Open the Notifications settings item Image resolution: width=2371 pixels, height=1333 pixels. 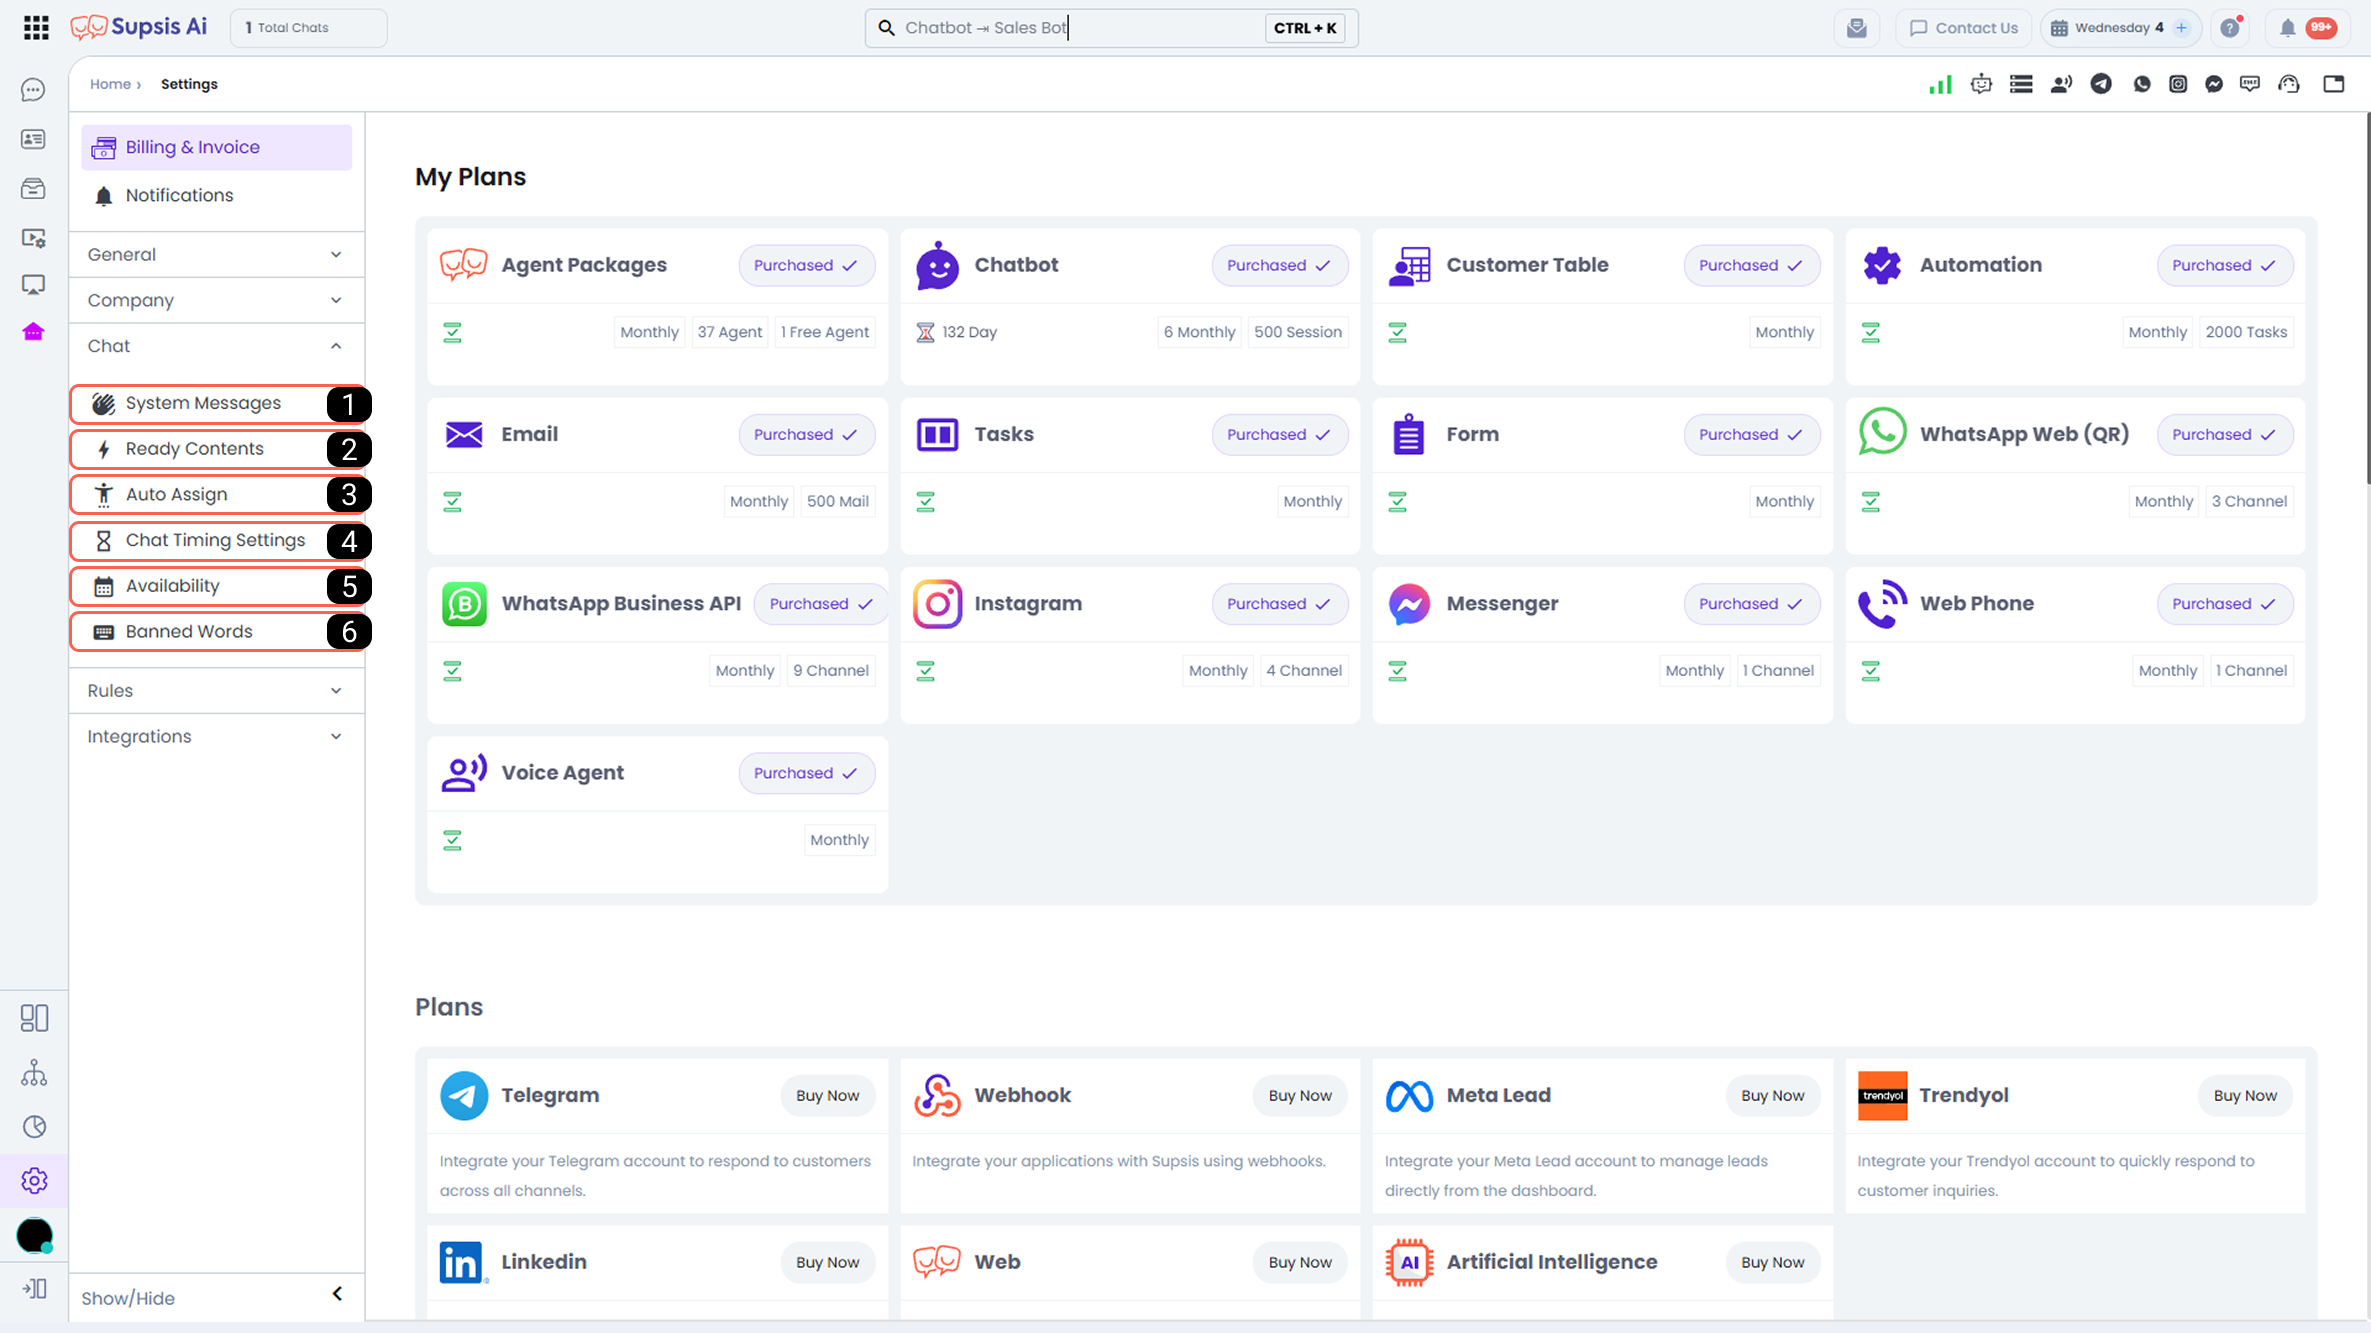point(216,196)
